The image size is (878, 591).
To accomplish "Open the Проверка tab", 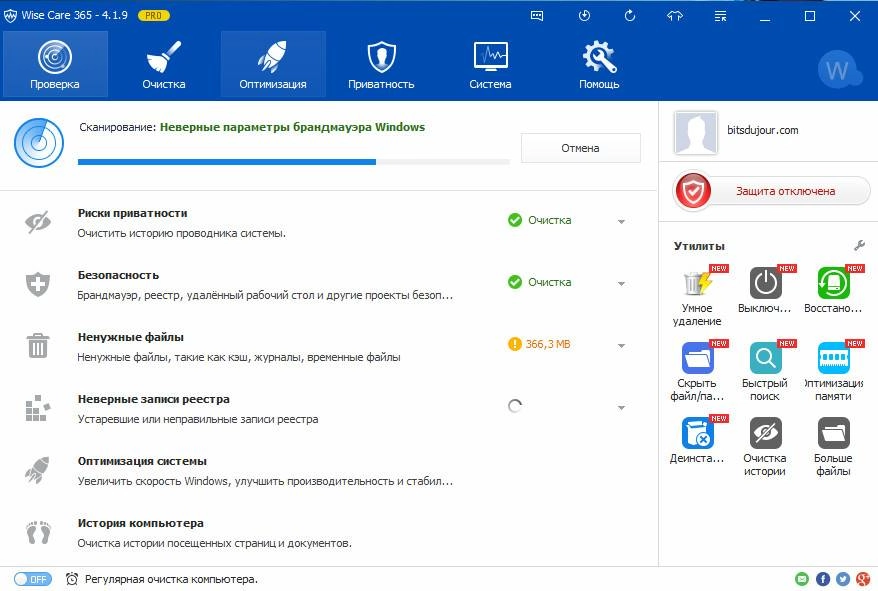I will [55, 64].
